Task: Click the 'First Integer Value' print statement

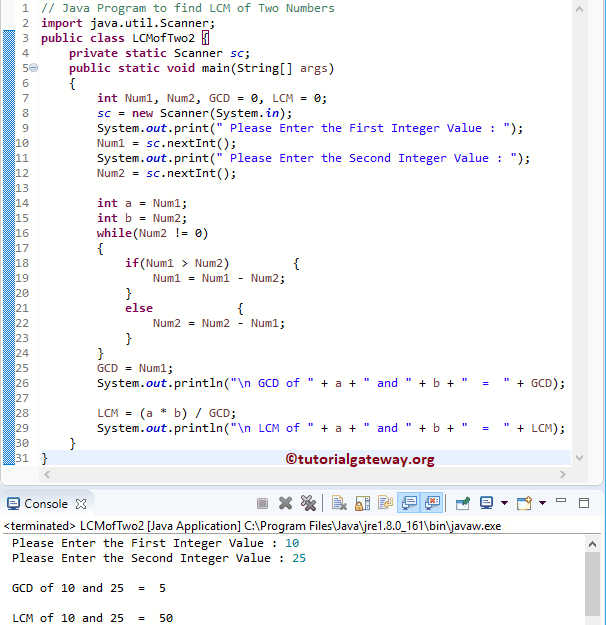Action: pos(310,128)
